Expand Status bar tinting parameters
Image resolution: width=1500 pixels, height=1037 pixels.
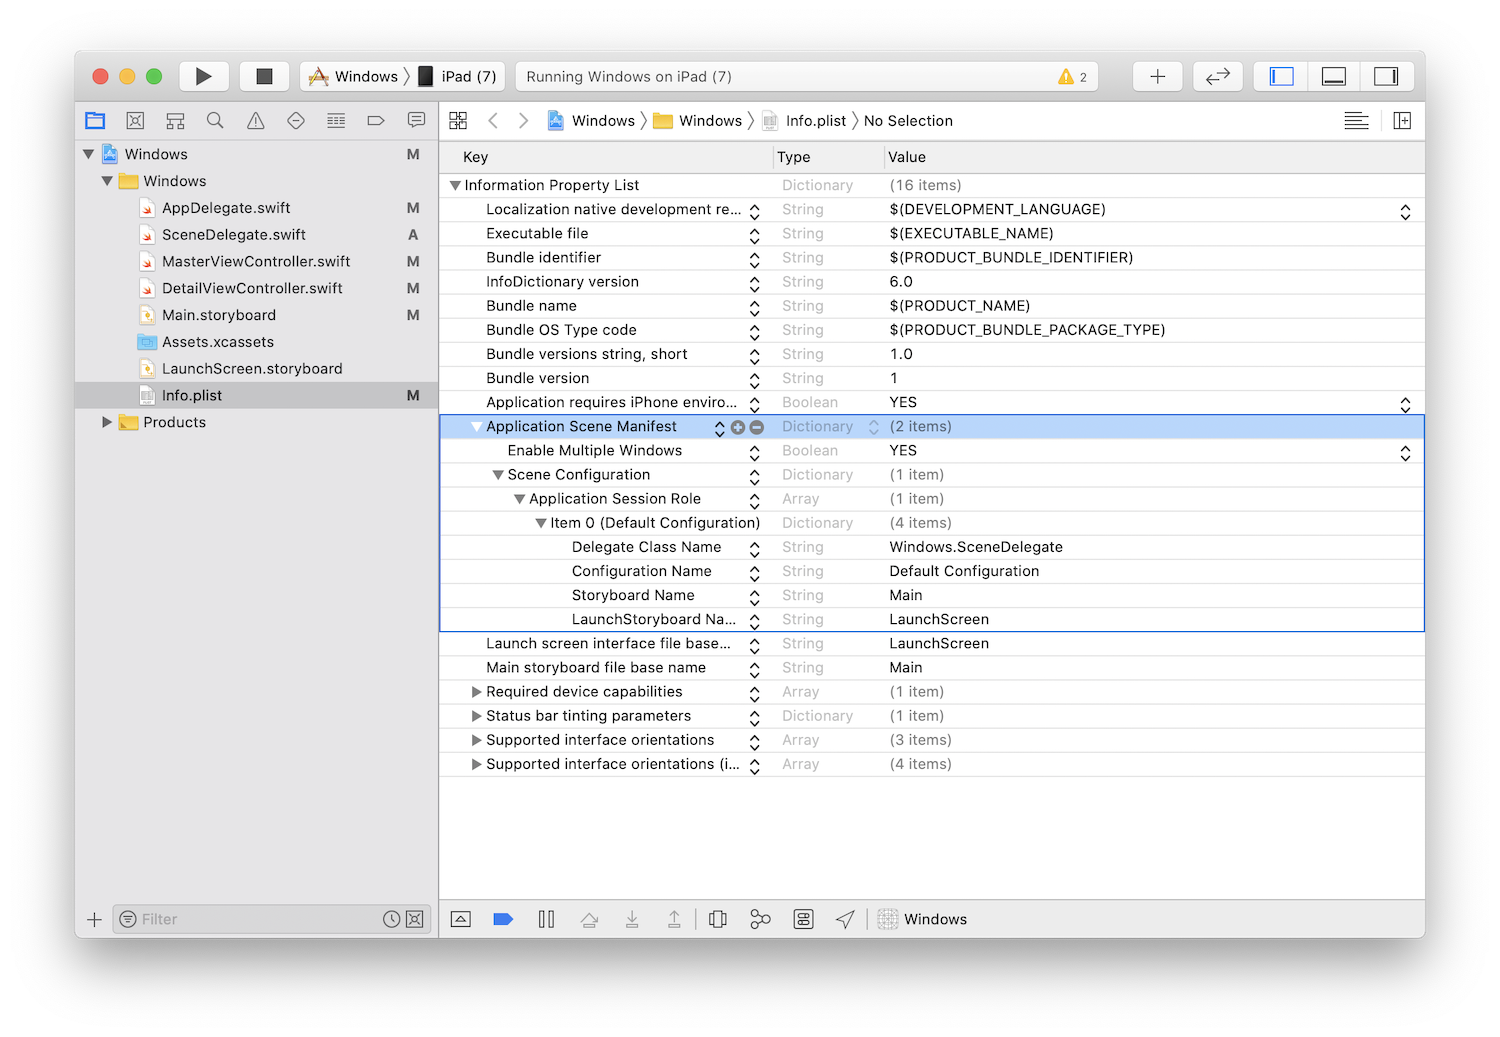point(477,716)
